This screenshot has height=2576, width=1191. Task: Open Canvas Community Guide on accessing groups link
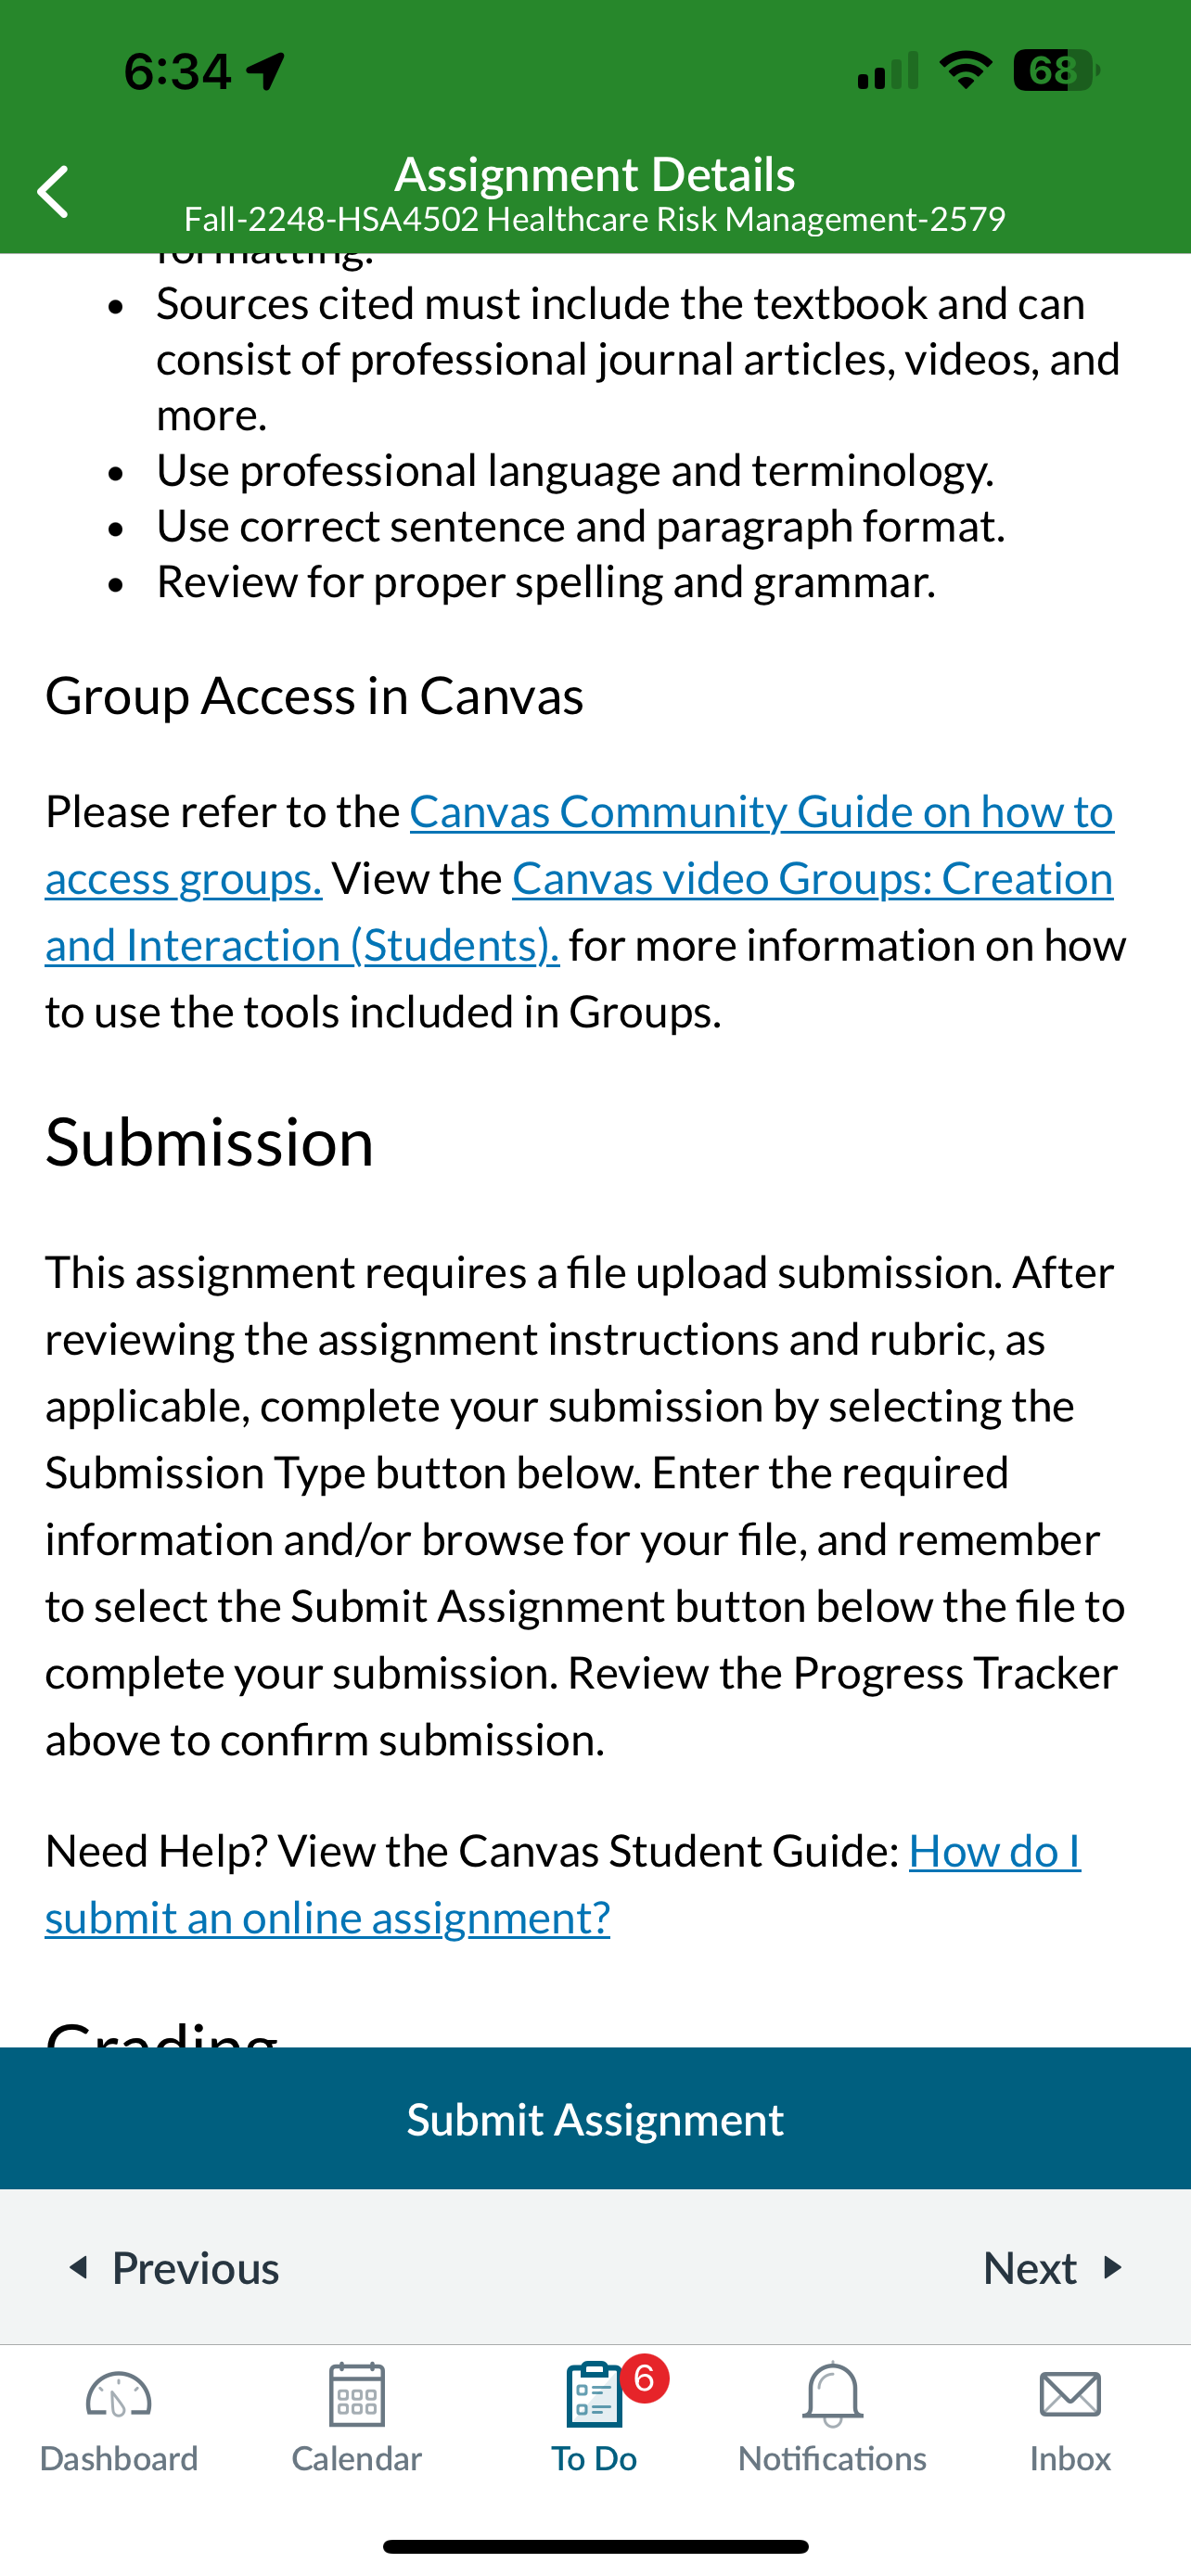[x=579, y=844]
